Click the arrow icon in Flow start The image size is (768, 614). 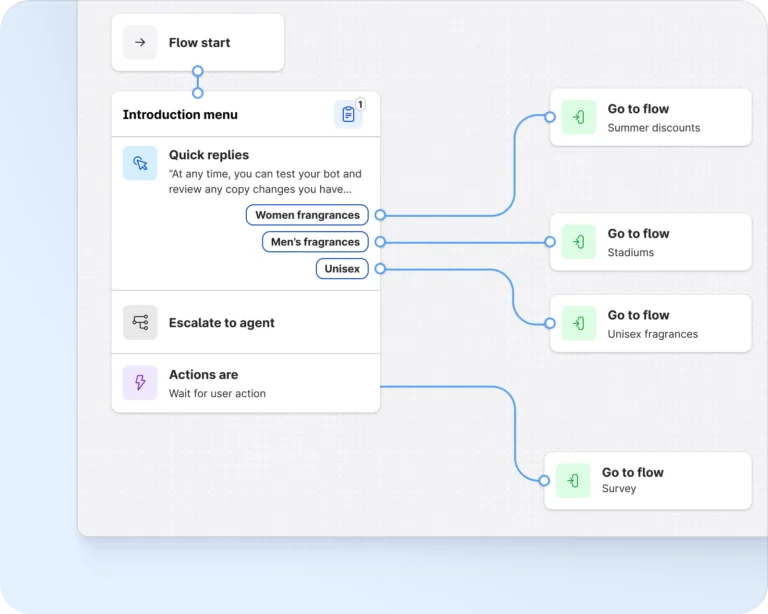140,43
